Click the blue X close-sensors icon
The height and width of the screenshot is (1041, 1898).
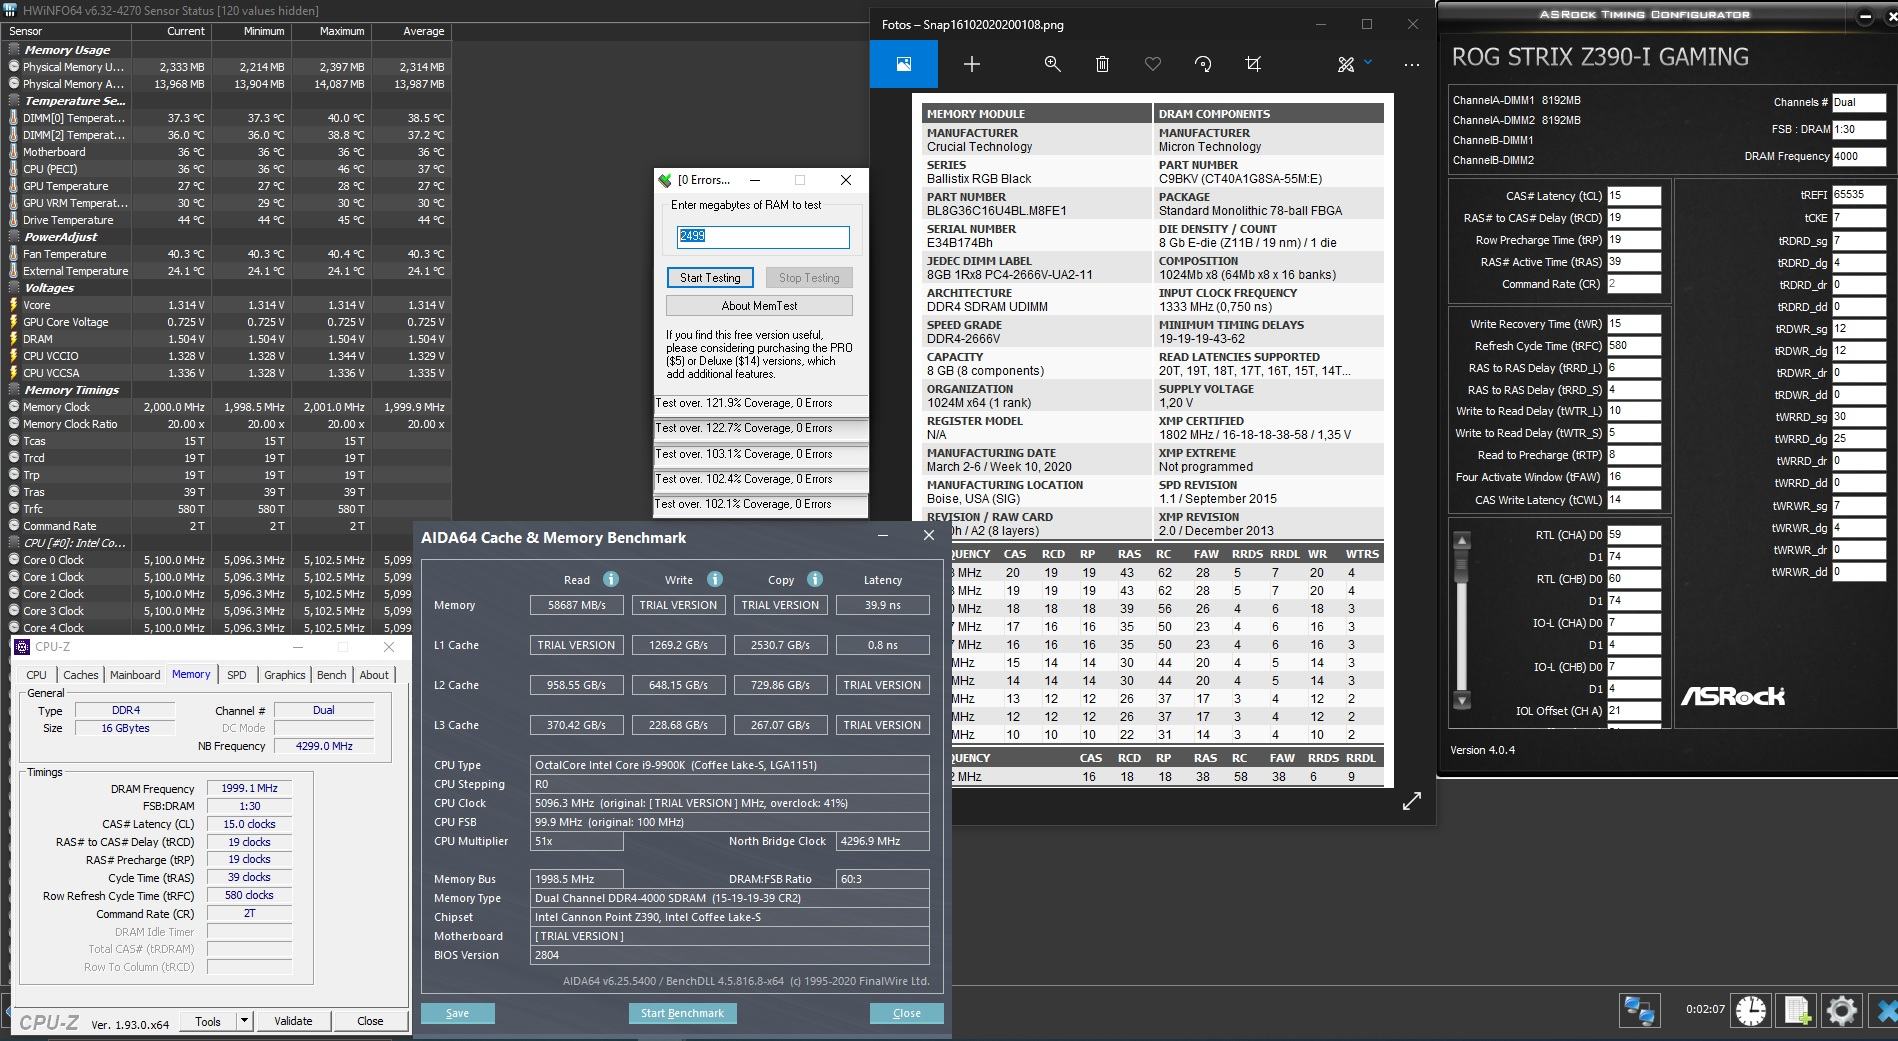(x=1884, y=1010)
